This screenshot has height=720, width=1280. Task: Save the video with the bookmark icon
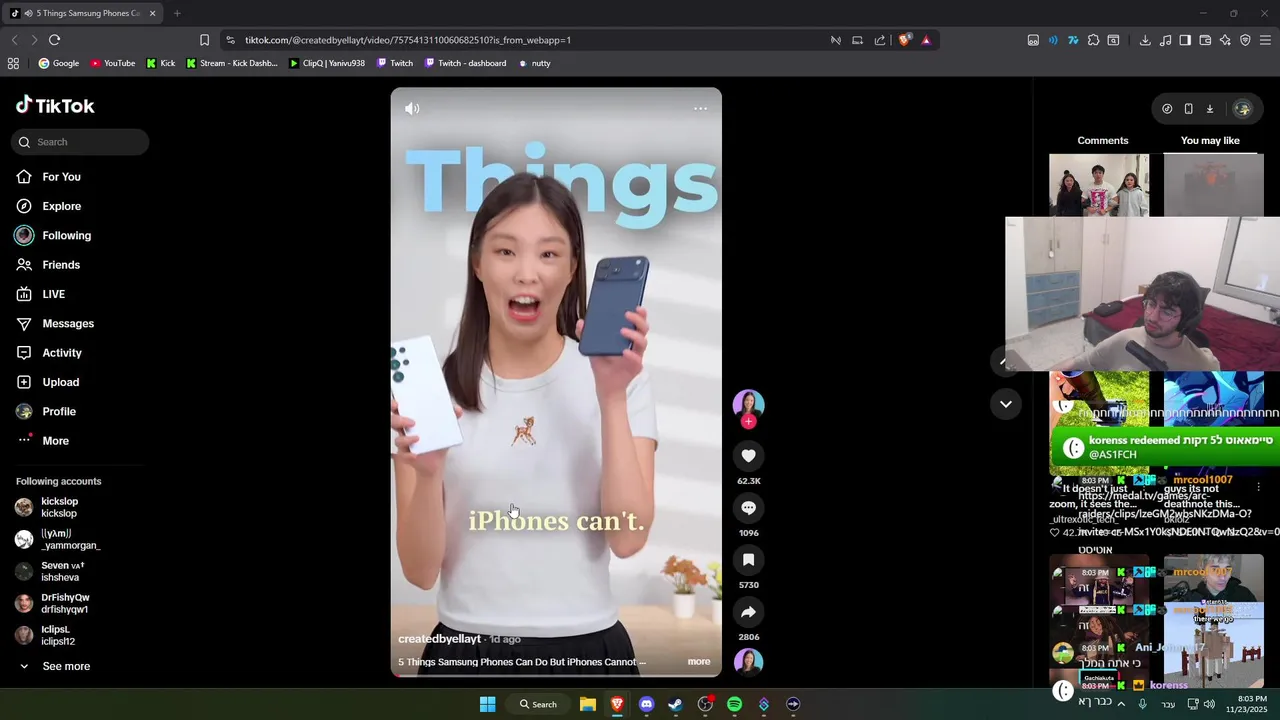point(748,559)
